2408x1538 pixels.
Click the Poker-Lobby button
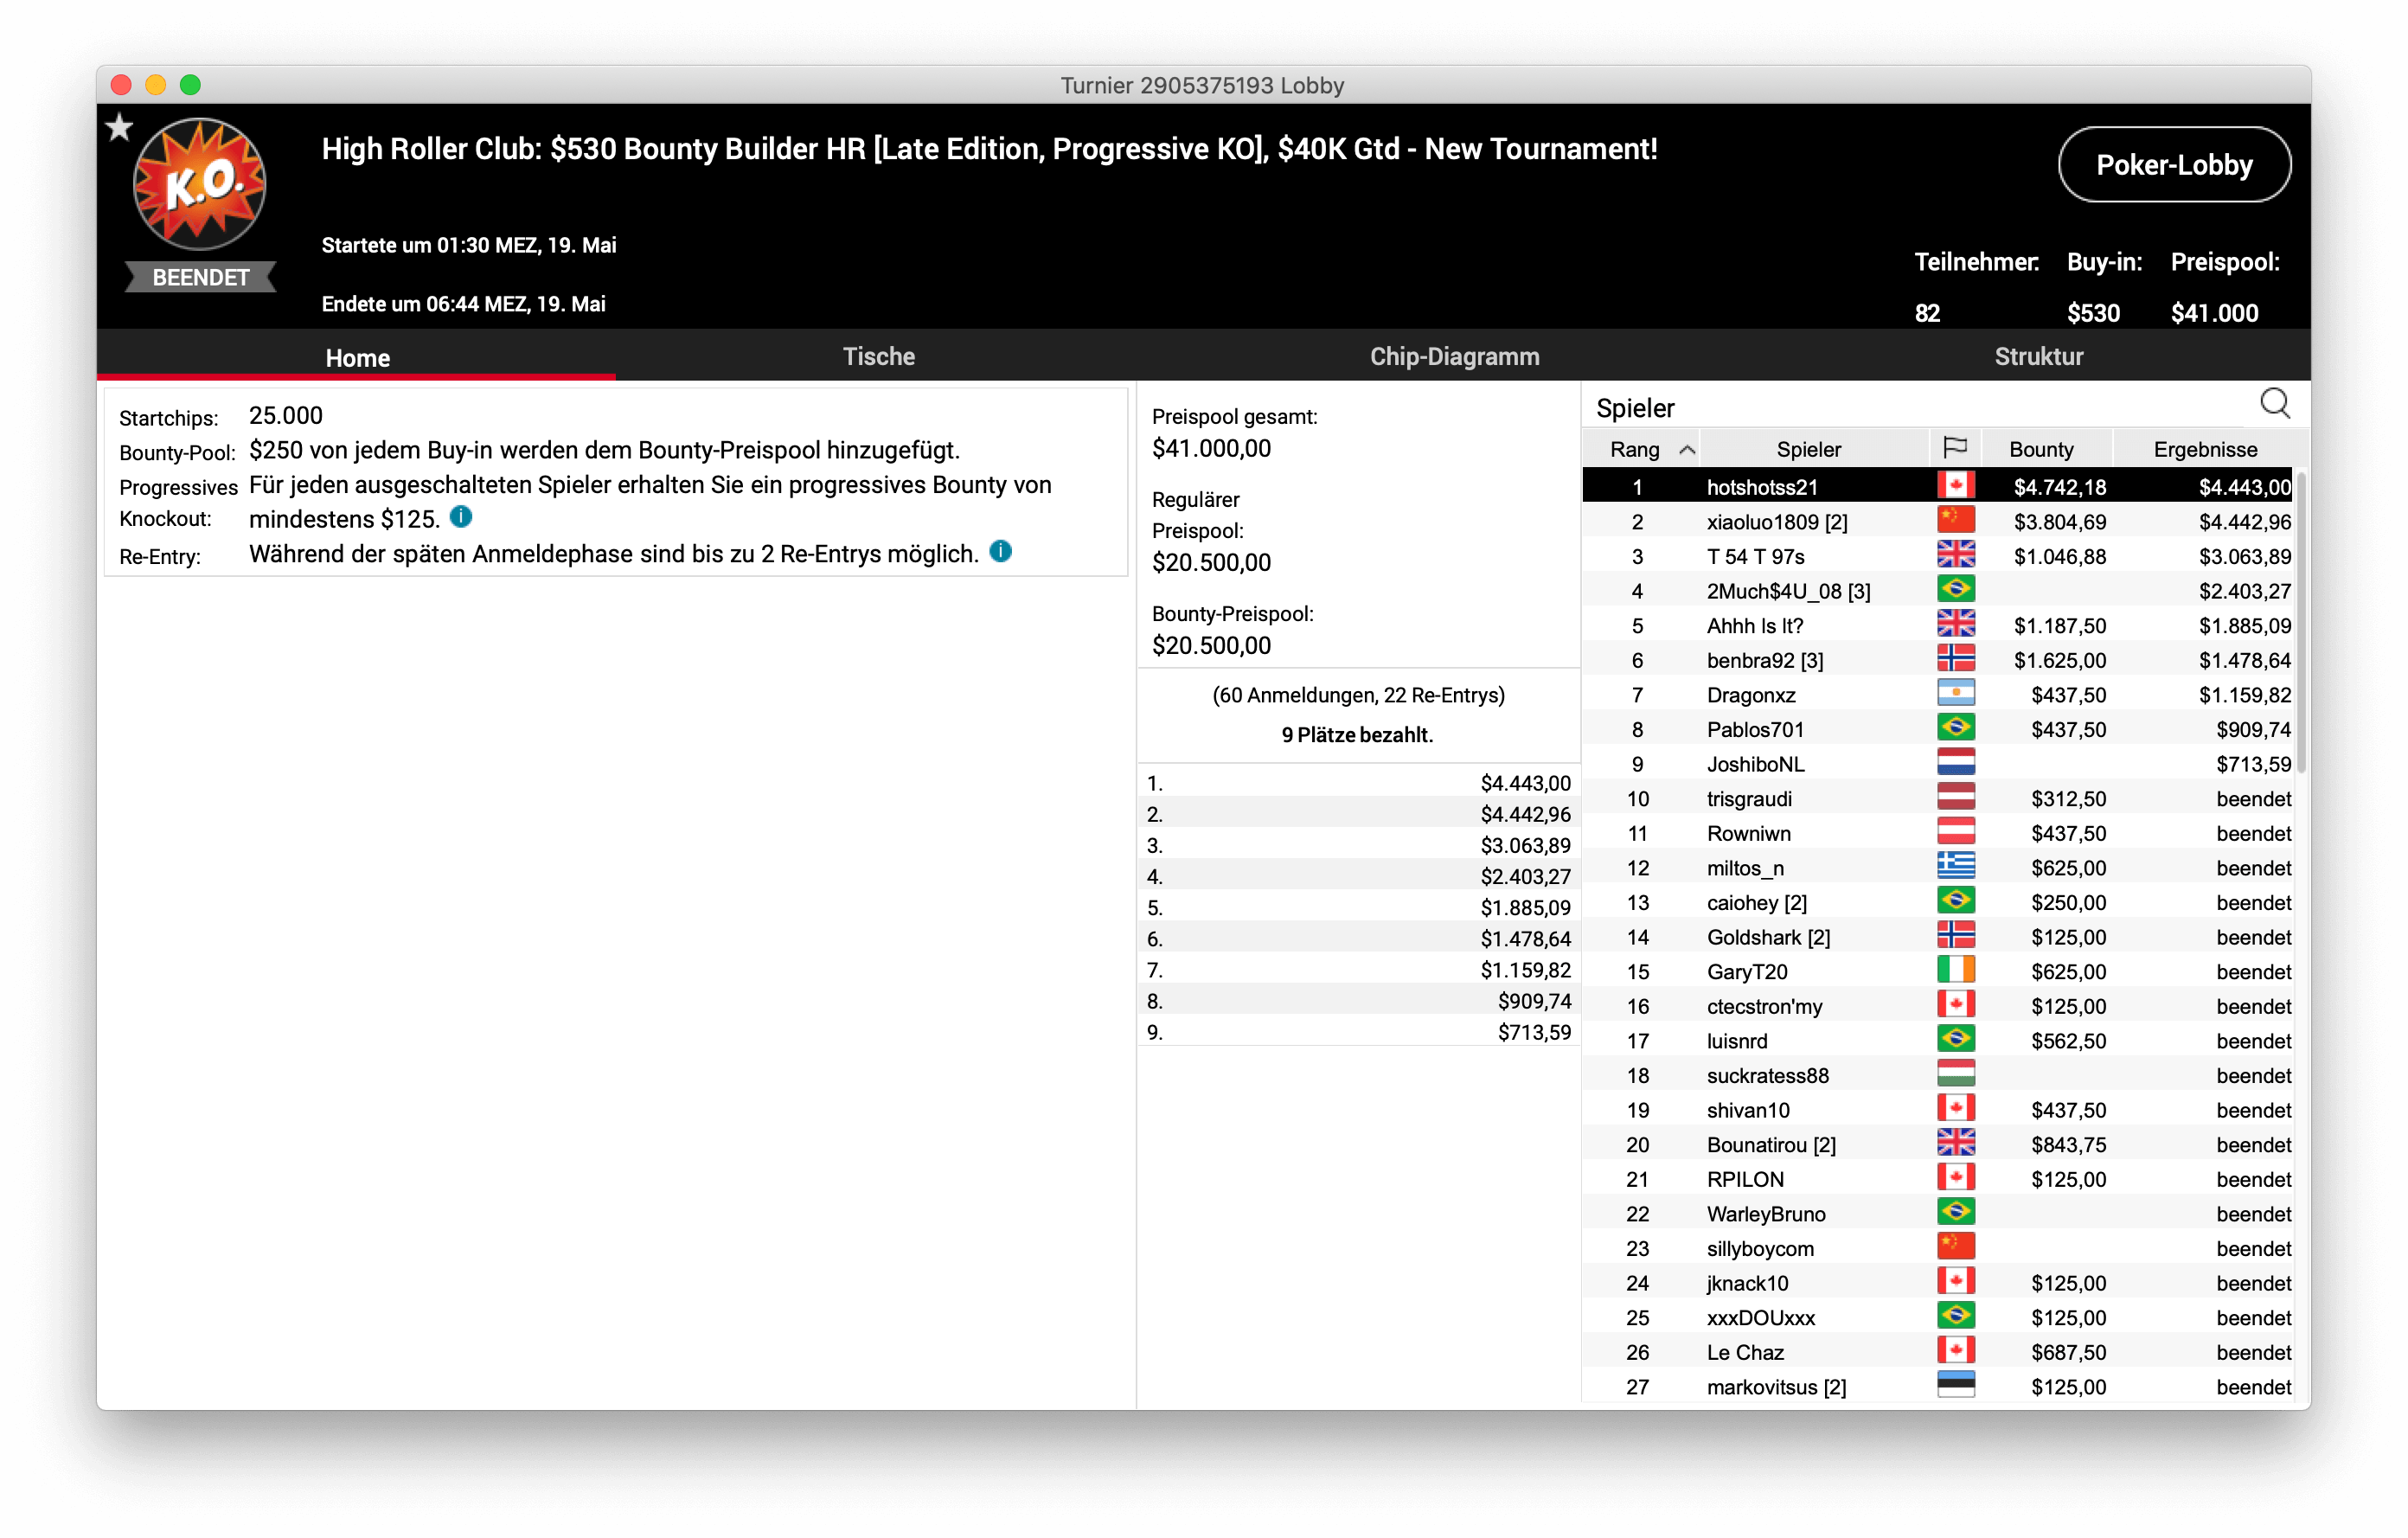click(x=2174, y=164)
